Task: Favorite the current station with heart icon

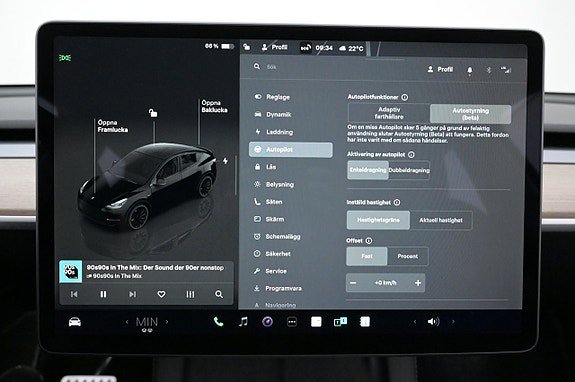Action: point(161,294)
